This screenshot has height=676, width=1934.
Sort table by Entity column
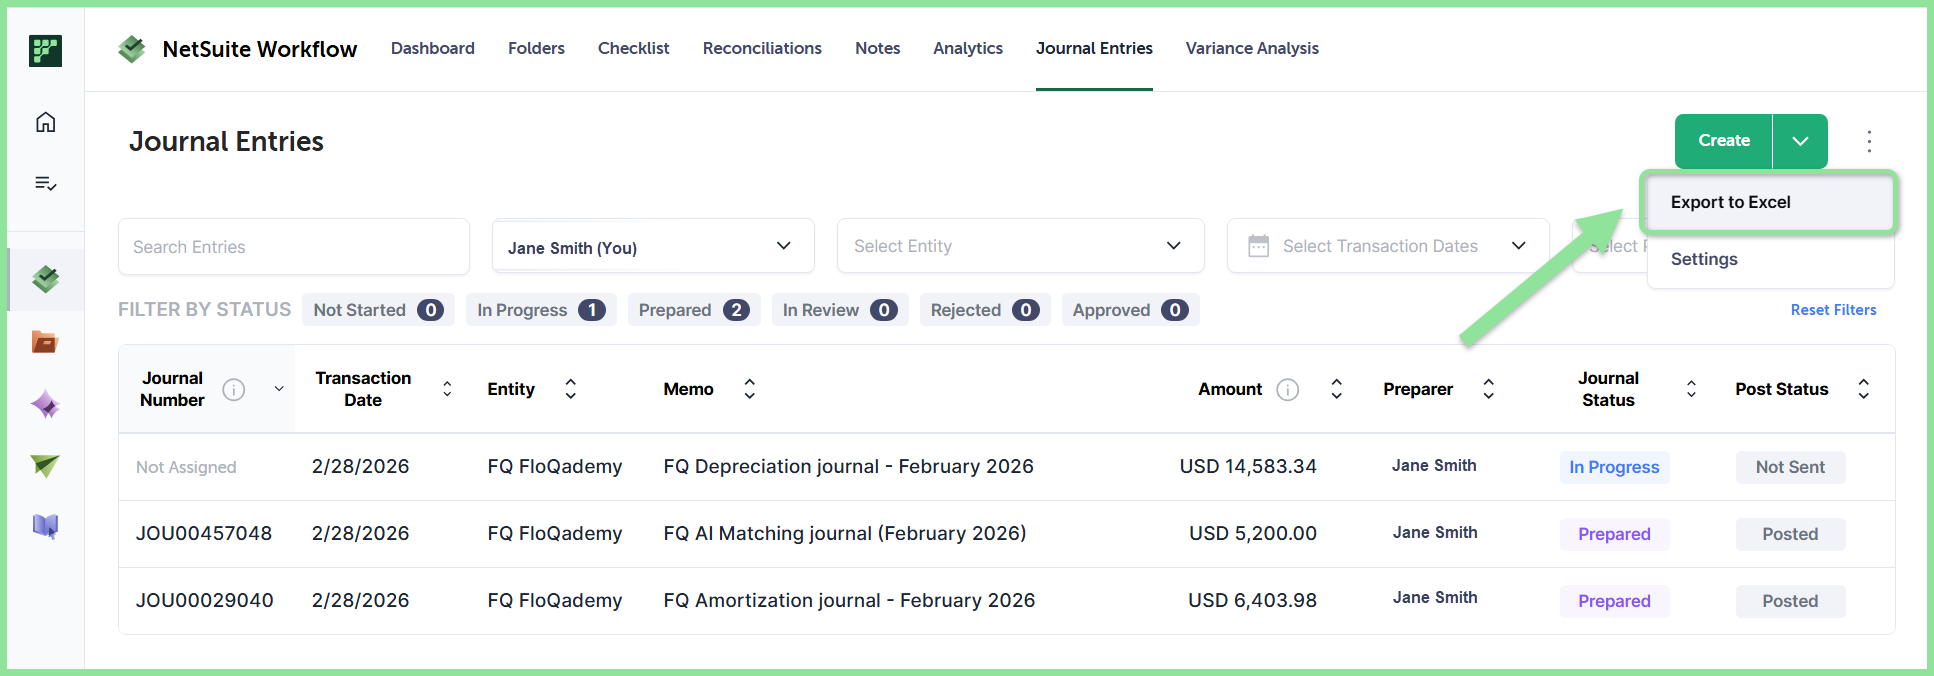click(570, 389)
